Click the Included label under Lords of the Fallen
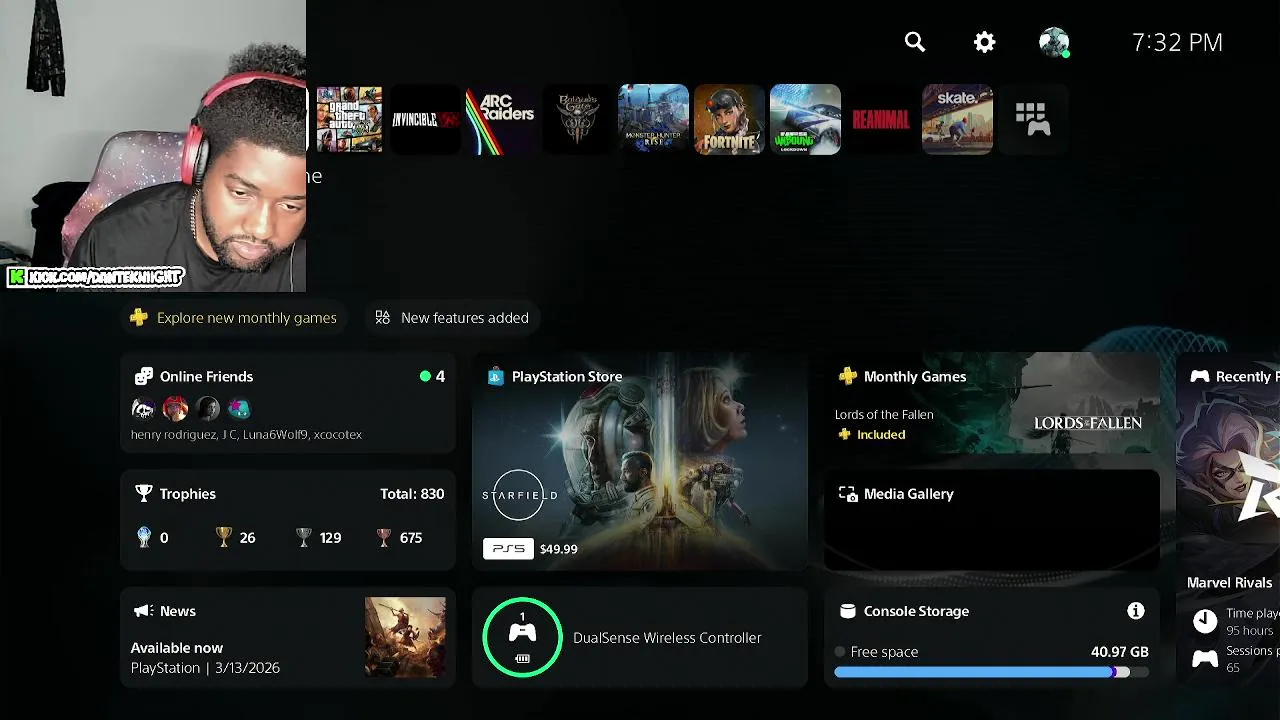The width and height of the screenshot is (1280, 720). (881, 435)
